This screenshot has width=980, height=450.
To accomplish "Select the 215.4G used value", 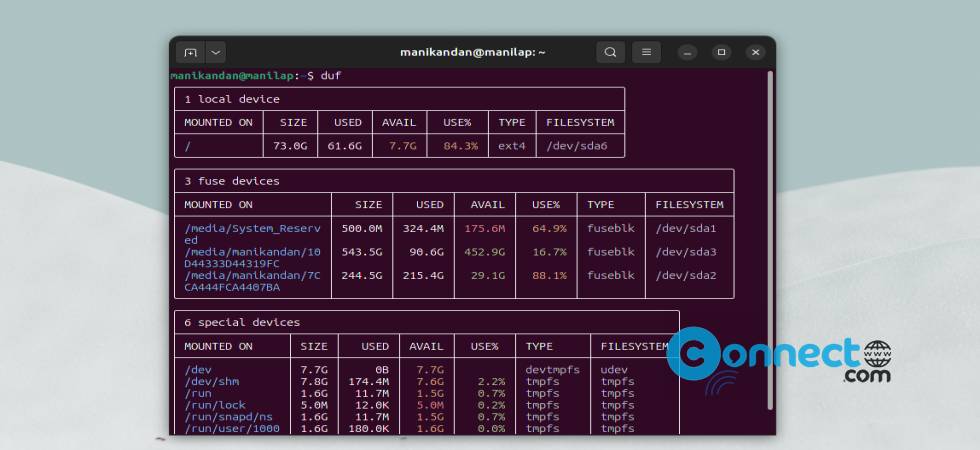I will pyautogui.click(x=423, y=276).
